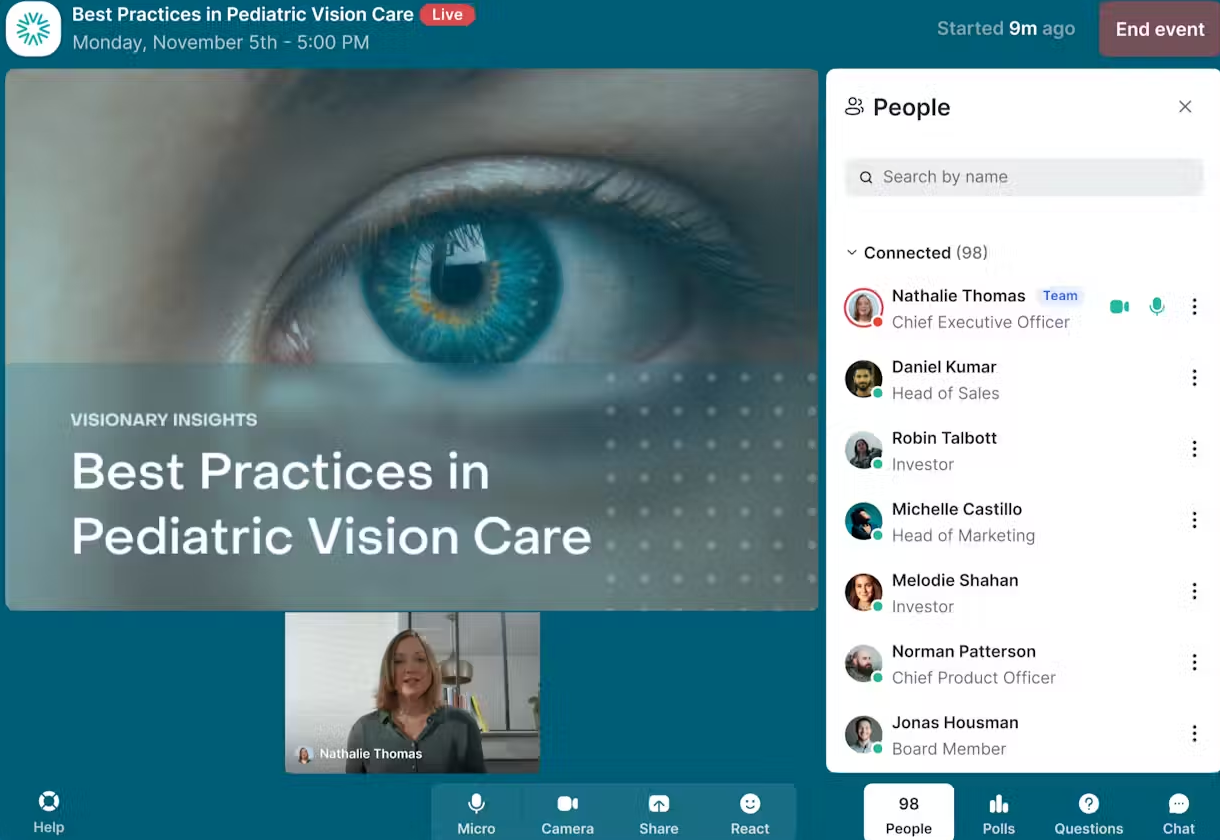The image size is (1220, 840).
Task: Click the Help lifebuoy icon
Action: click(48, 802)
